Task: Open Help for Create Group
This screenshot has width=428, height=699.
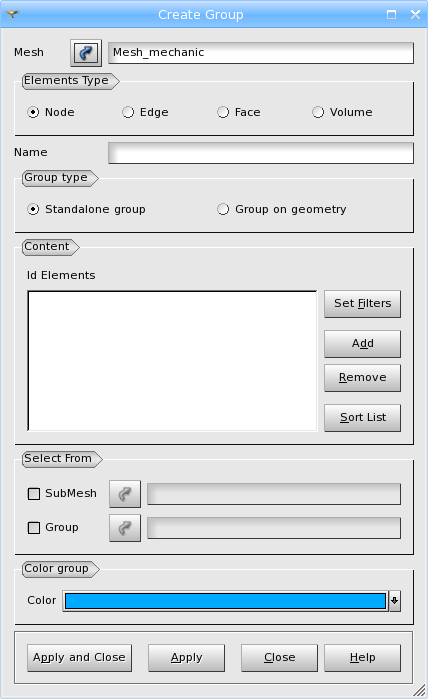Action: (362, 658)
